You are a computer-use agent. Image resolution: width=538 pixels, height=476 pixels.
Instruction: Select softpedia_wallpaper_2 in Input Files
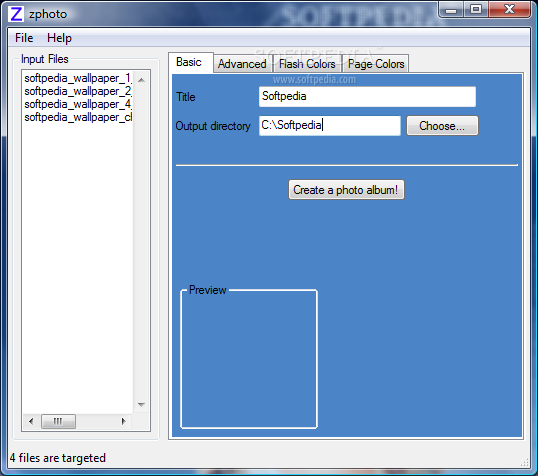tap(78, 91)
